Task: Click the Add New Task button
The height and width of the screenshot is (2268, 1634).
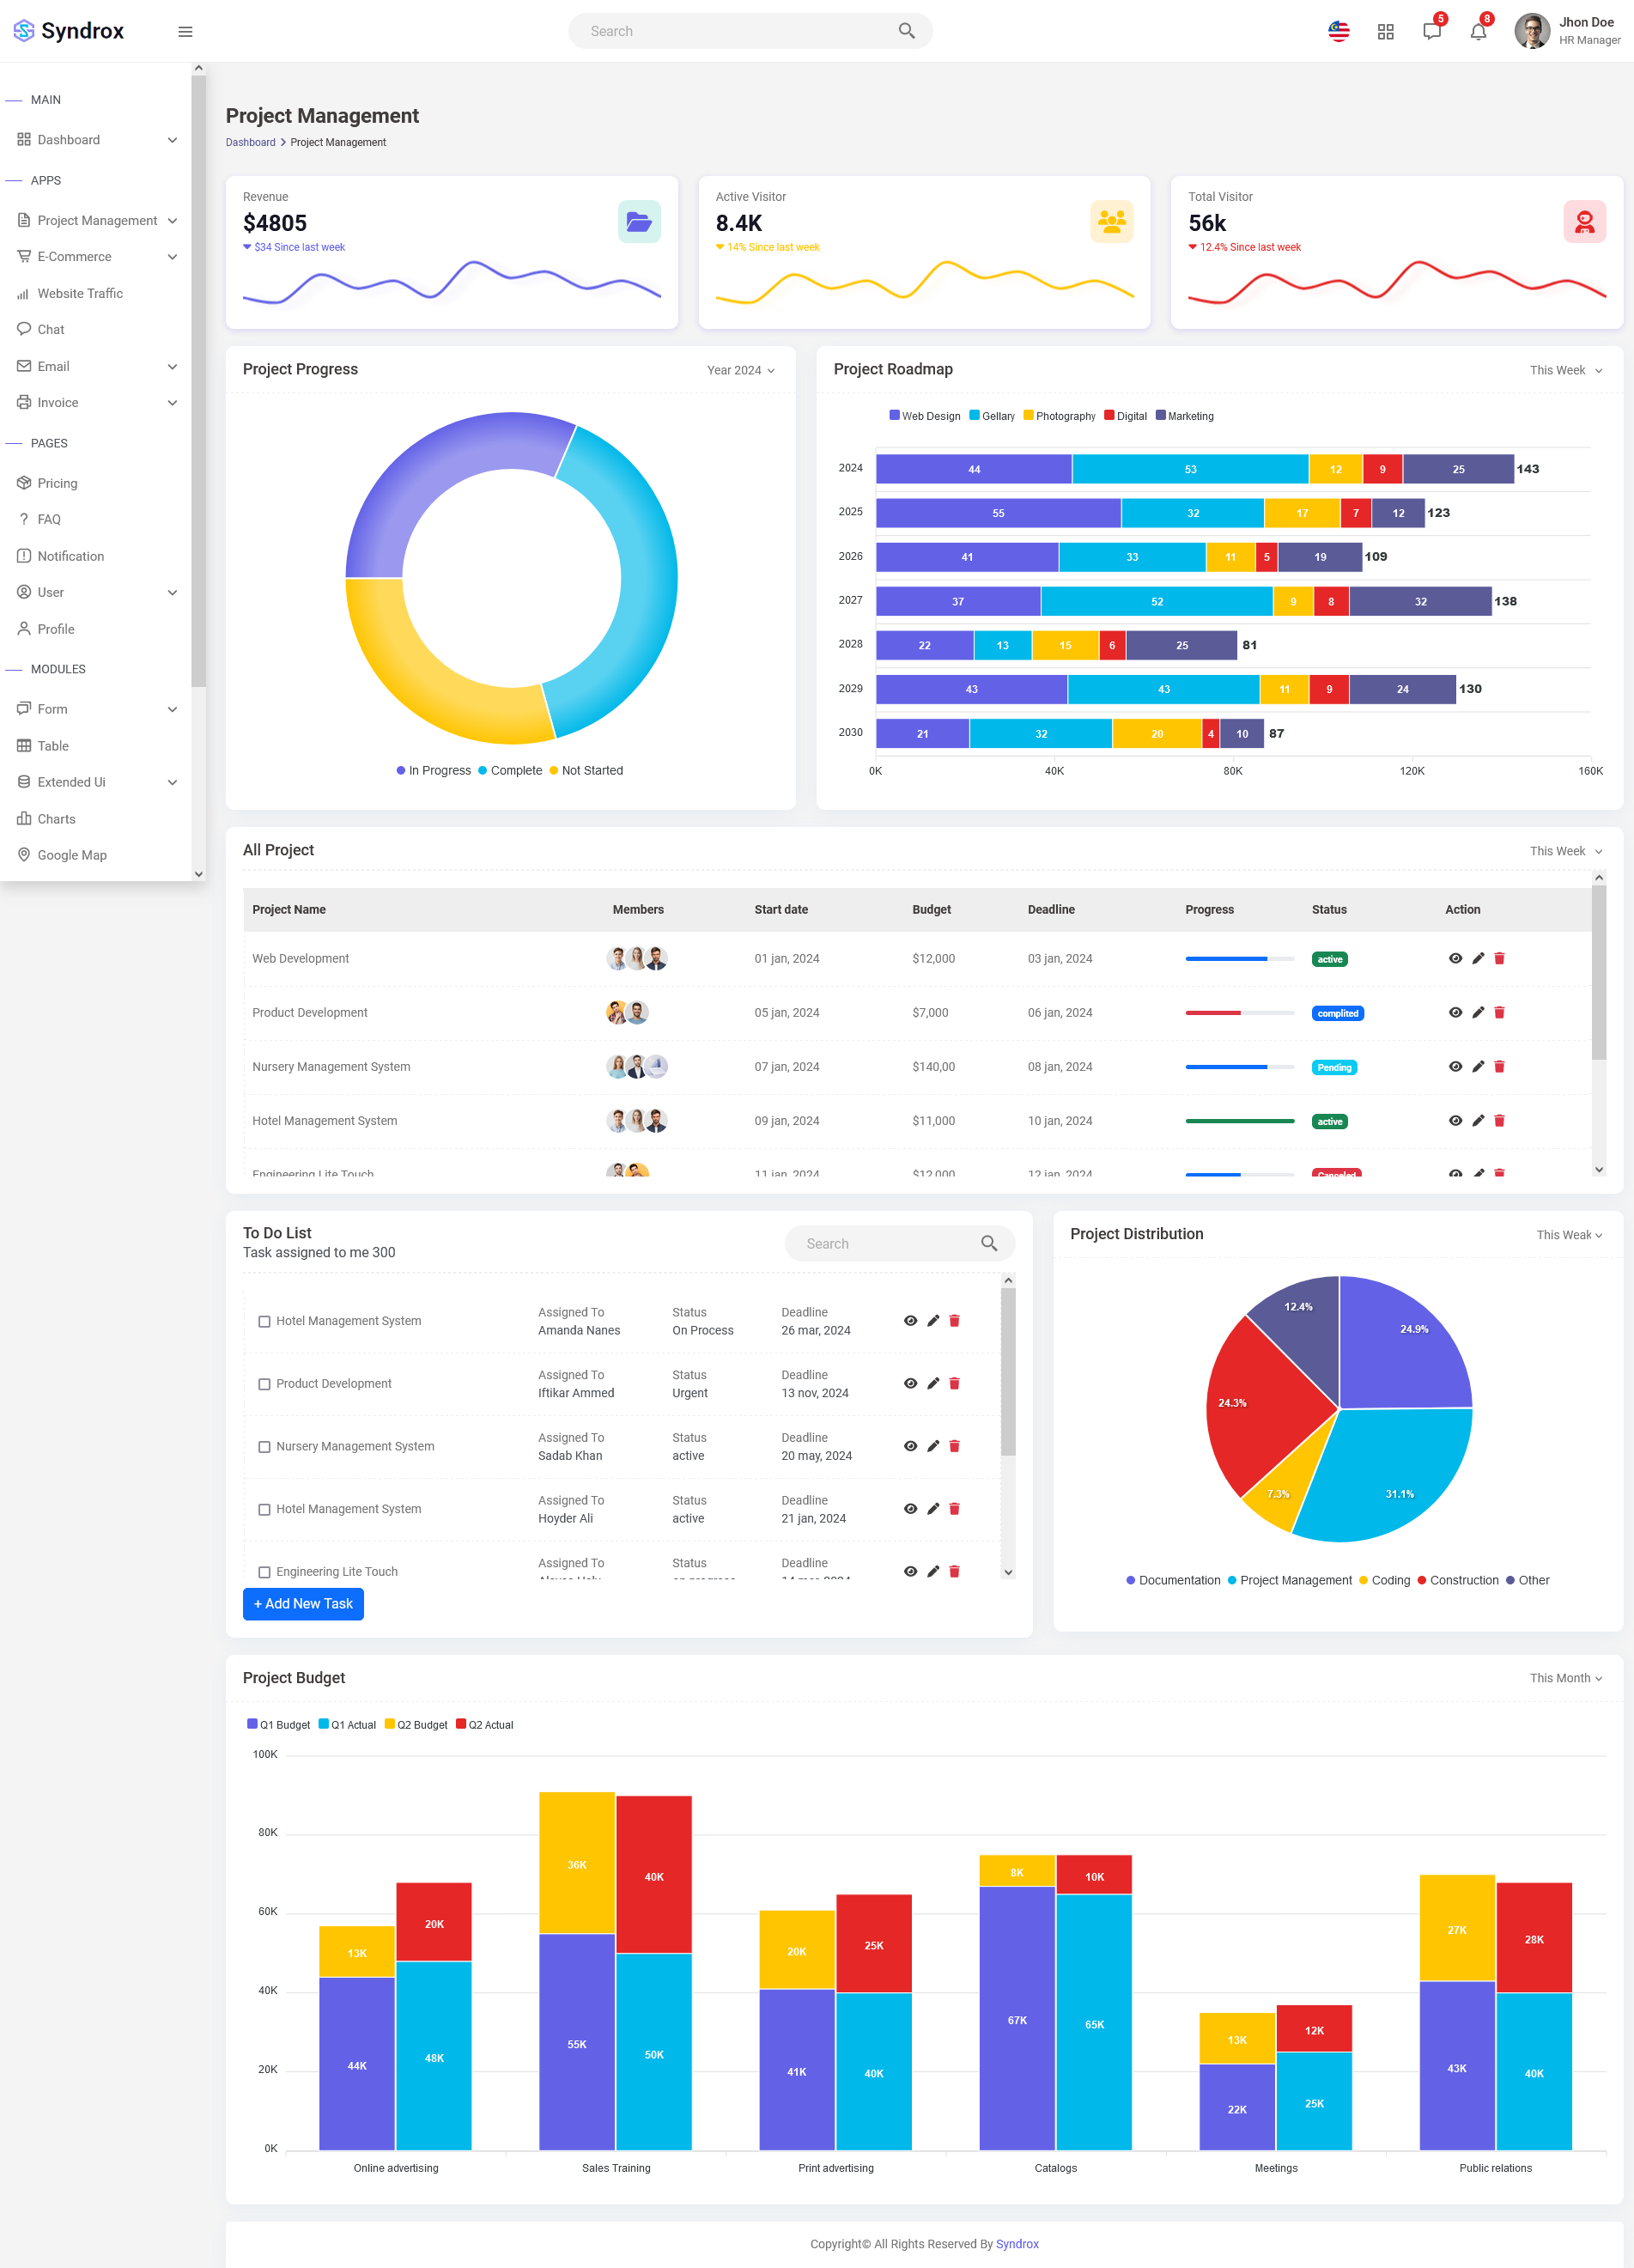Action: tap(303, 1603)
